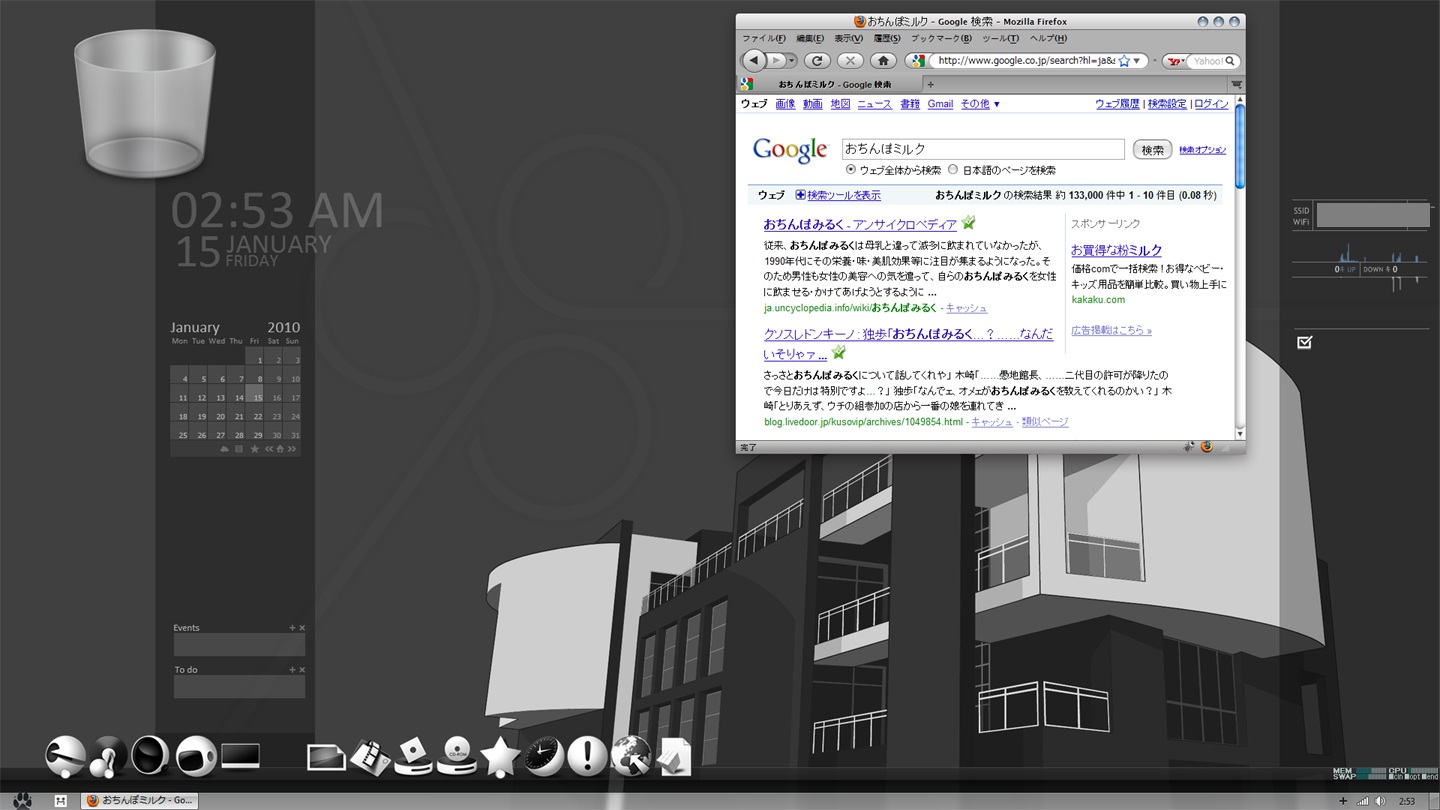Expand the その他 (More) dropdown on Google
This screenshot has height=810, width=1440.
pos(980,104)
